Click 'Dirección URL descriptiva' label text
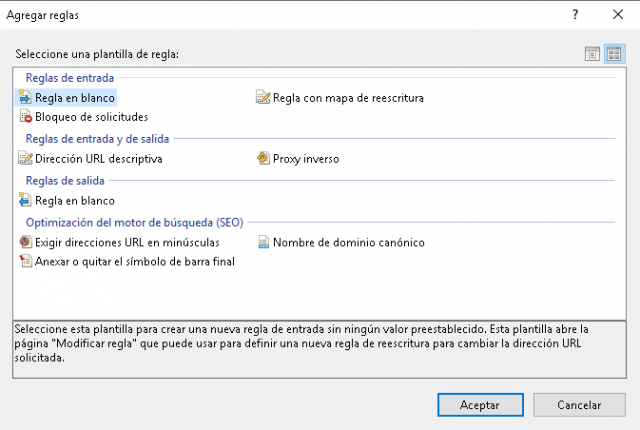640x430 pixels. pyautogui.click(x=98, y=159)
